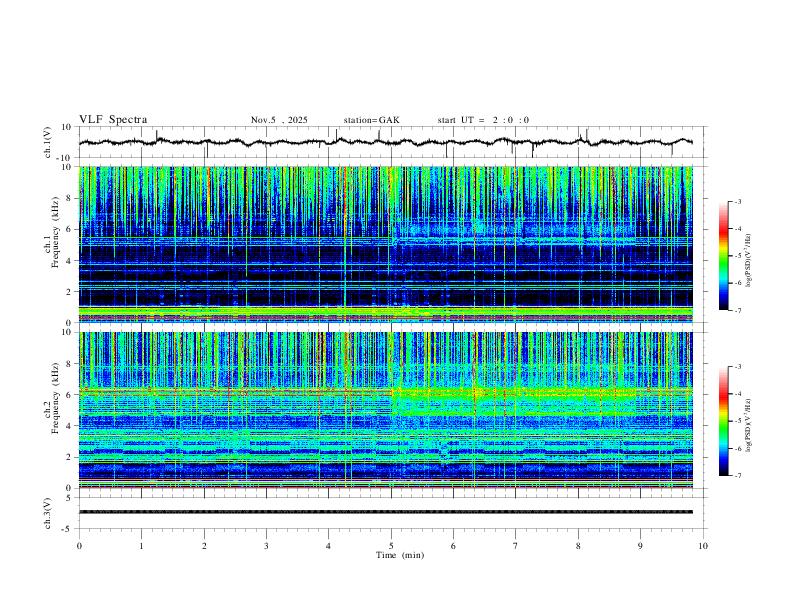Click the ch.2 spectrogram panel
792x612 pixels.
pyautogui.click(x=386, y=410)
